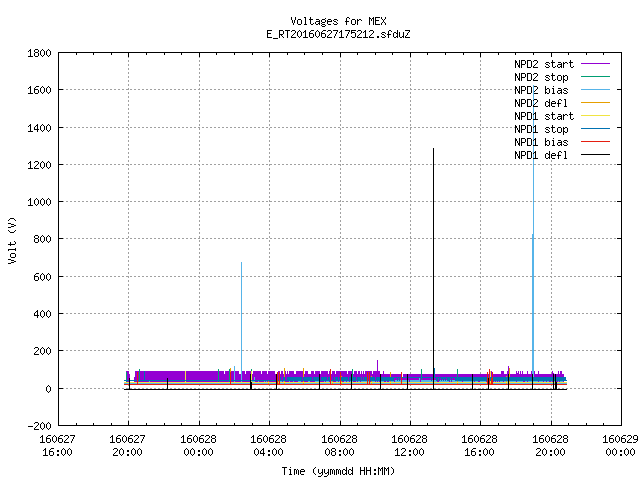Image resolution: width=640 pixels, height=480 pixels.
Task: Click the 1000 y-axis tick label
Action: tap(39, 202)
